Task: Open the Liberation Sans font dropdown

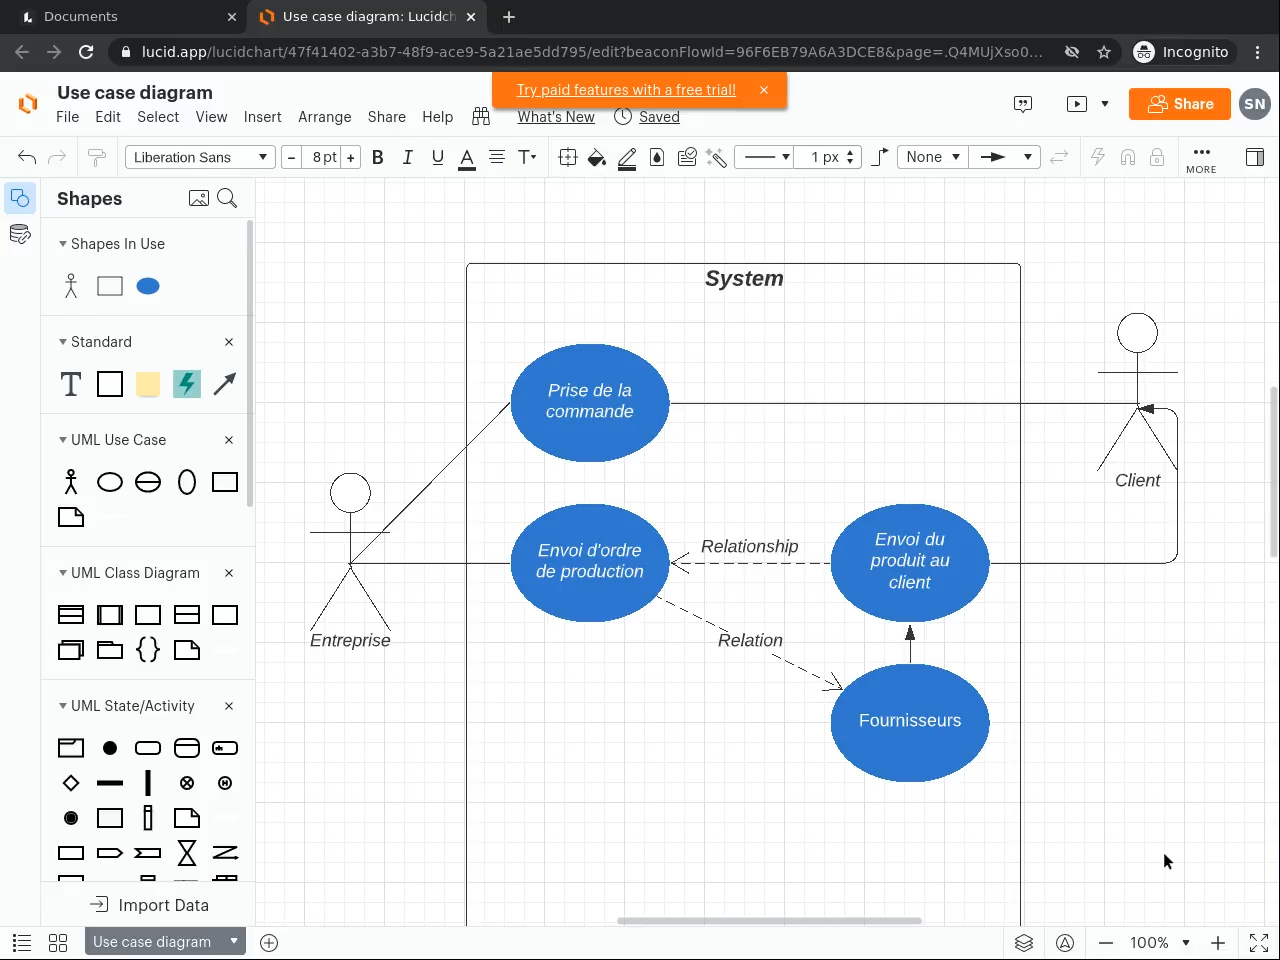Action: click(x=200, y=157)
